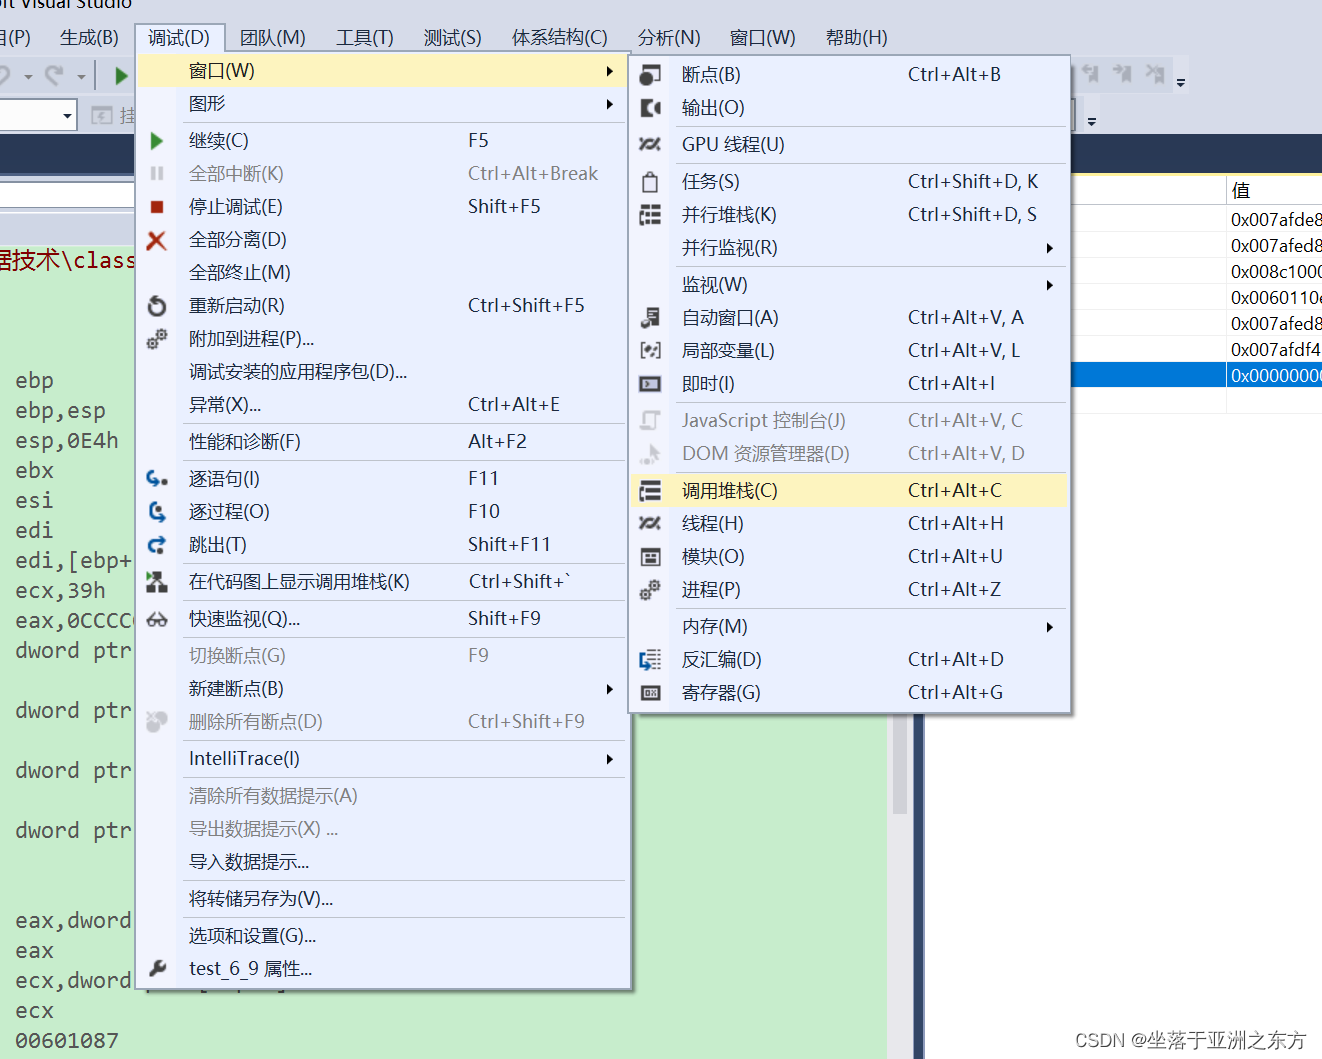Click the Autos window icon
The height and width of the screenshot is (1059, 1322).
[x=650, y=318]
